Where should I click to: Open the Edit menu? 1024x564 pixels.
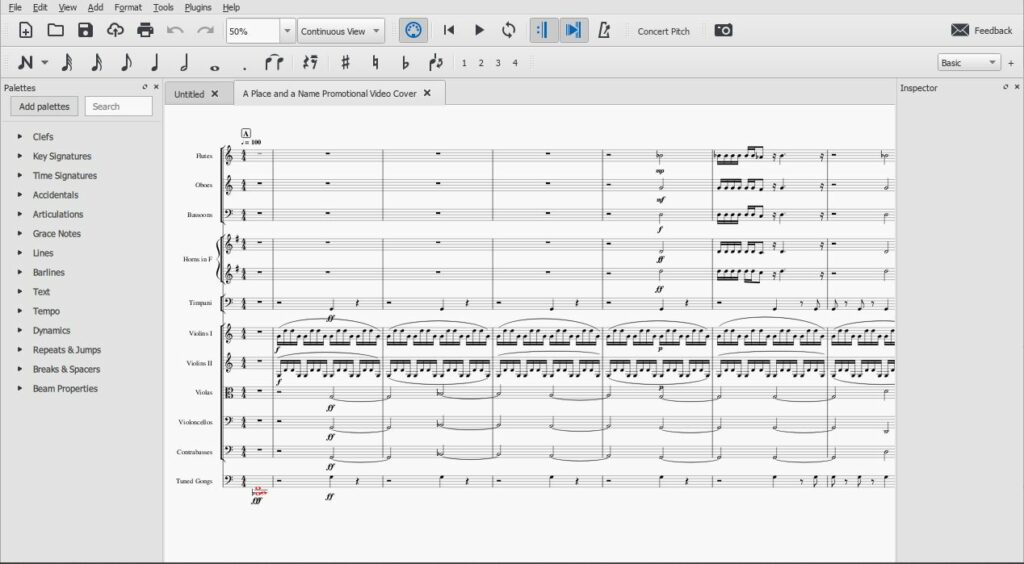point(40,7)
